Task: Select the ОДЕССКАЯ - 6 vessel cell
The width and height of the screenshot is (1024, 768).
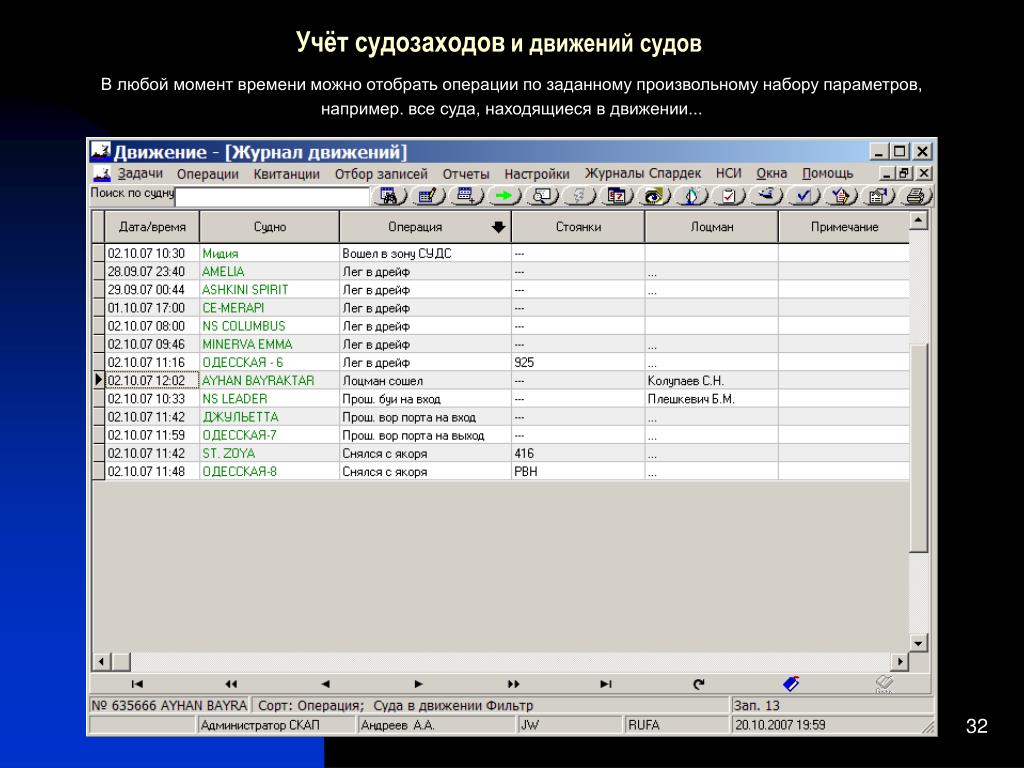Action: pos(269,362)
